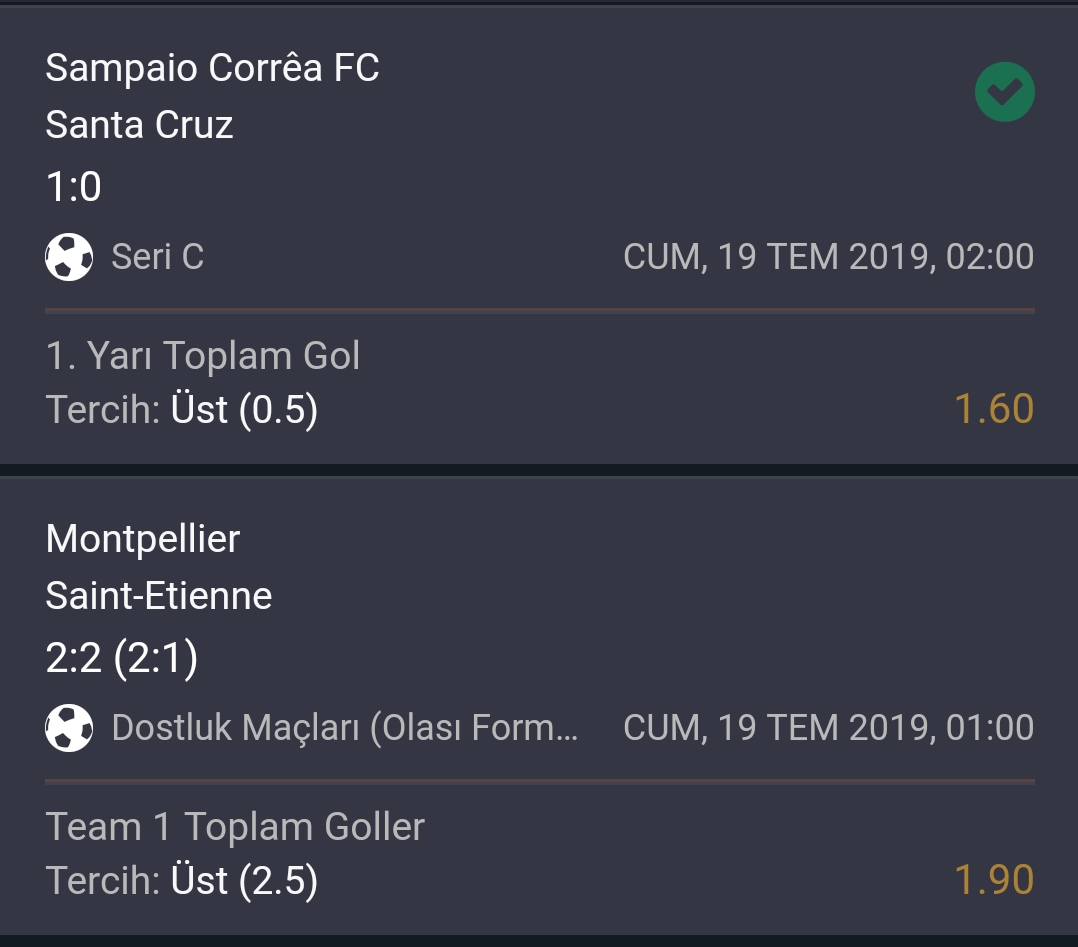Click the green checkmark won-bet icon
This screenshot has width=1078, height=947.
tap(1004, 91)
